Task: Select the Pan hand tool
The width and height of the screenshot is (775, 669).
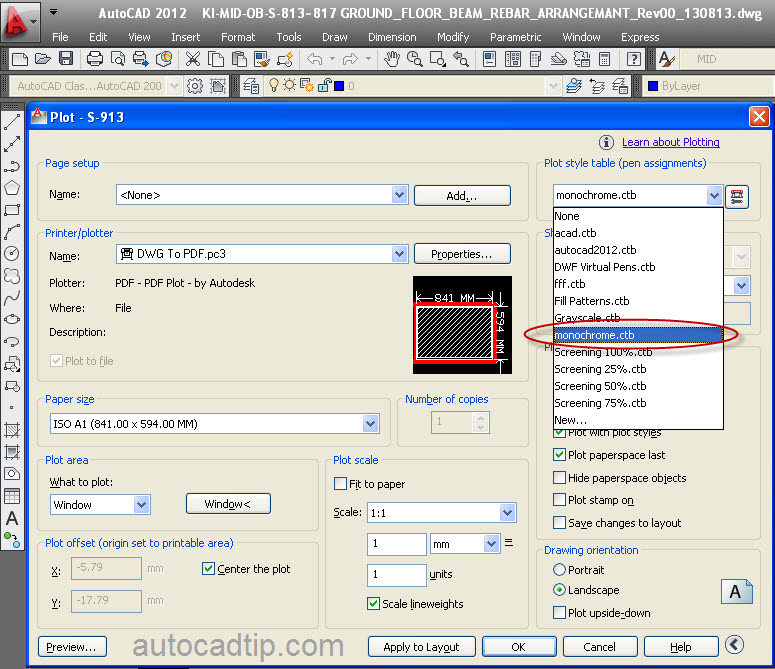Action: 392,59
